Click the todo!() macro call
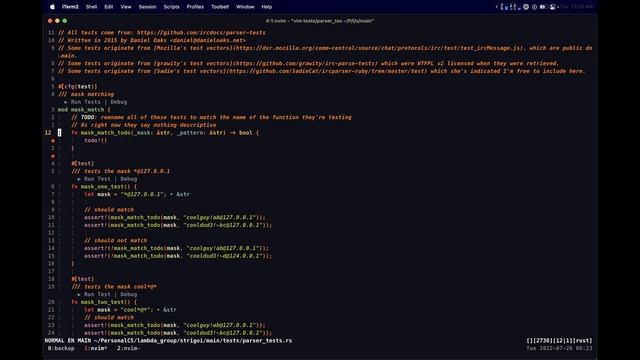The width and height of the screenshot is (640, 360). coord(96,140)
